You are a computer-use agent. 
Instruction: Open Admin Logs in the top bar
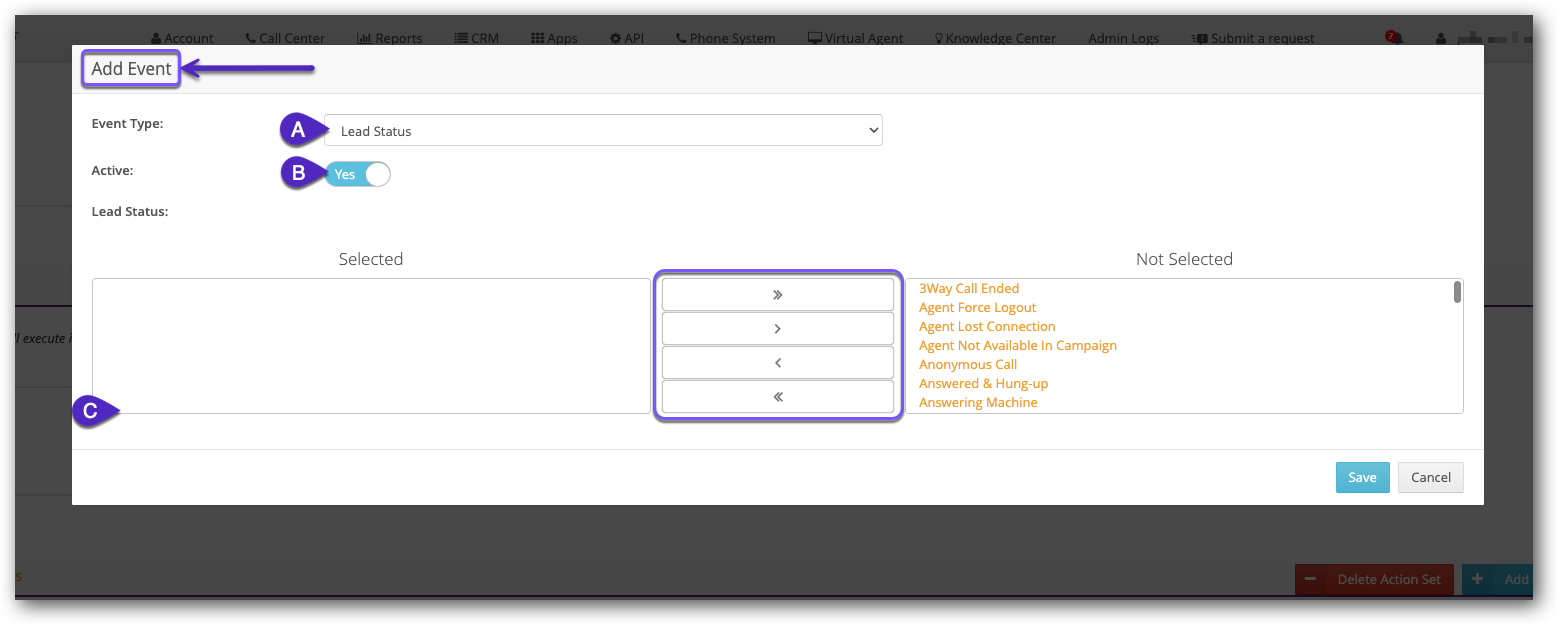point(1123,38)
